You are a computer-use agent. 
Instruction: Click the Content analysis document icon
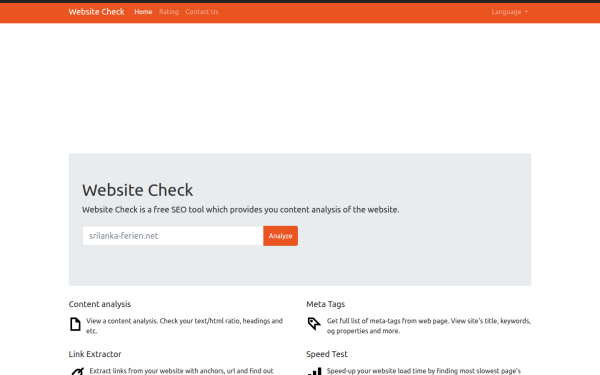point(75,324)
